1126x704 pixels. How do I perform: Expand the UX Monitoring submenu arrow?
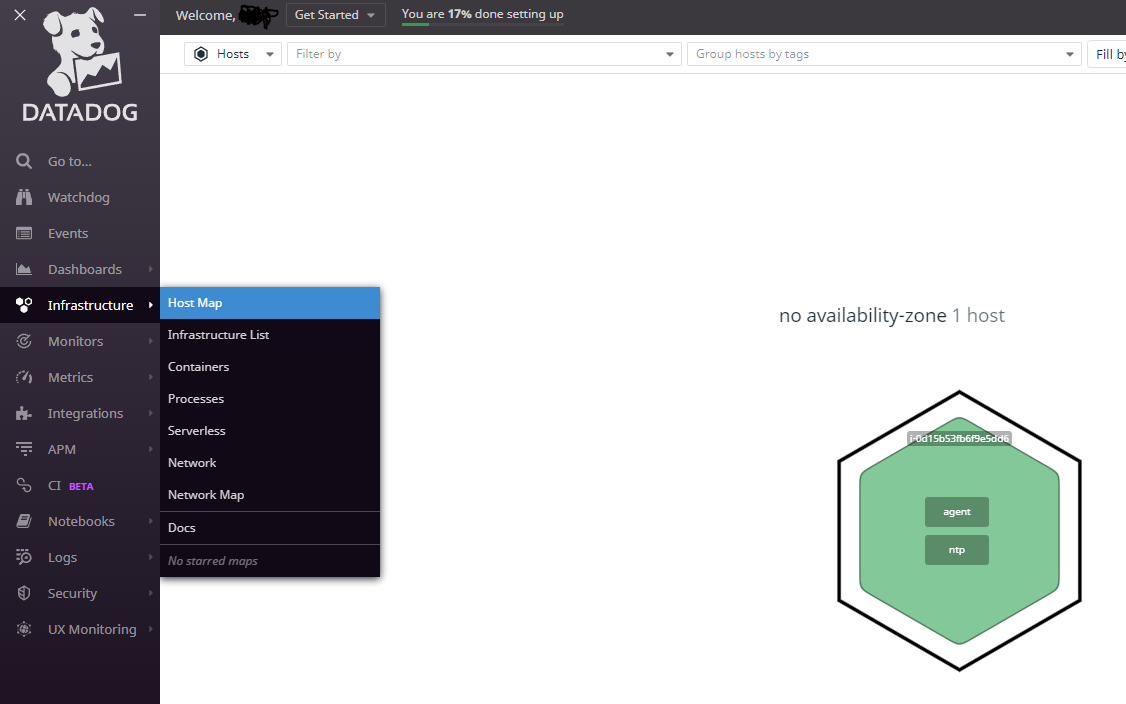coord(150,629)
